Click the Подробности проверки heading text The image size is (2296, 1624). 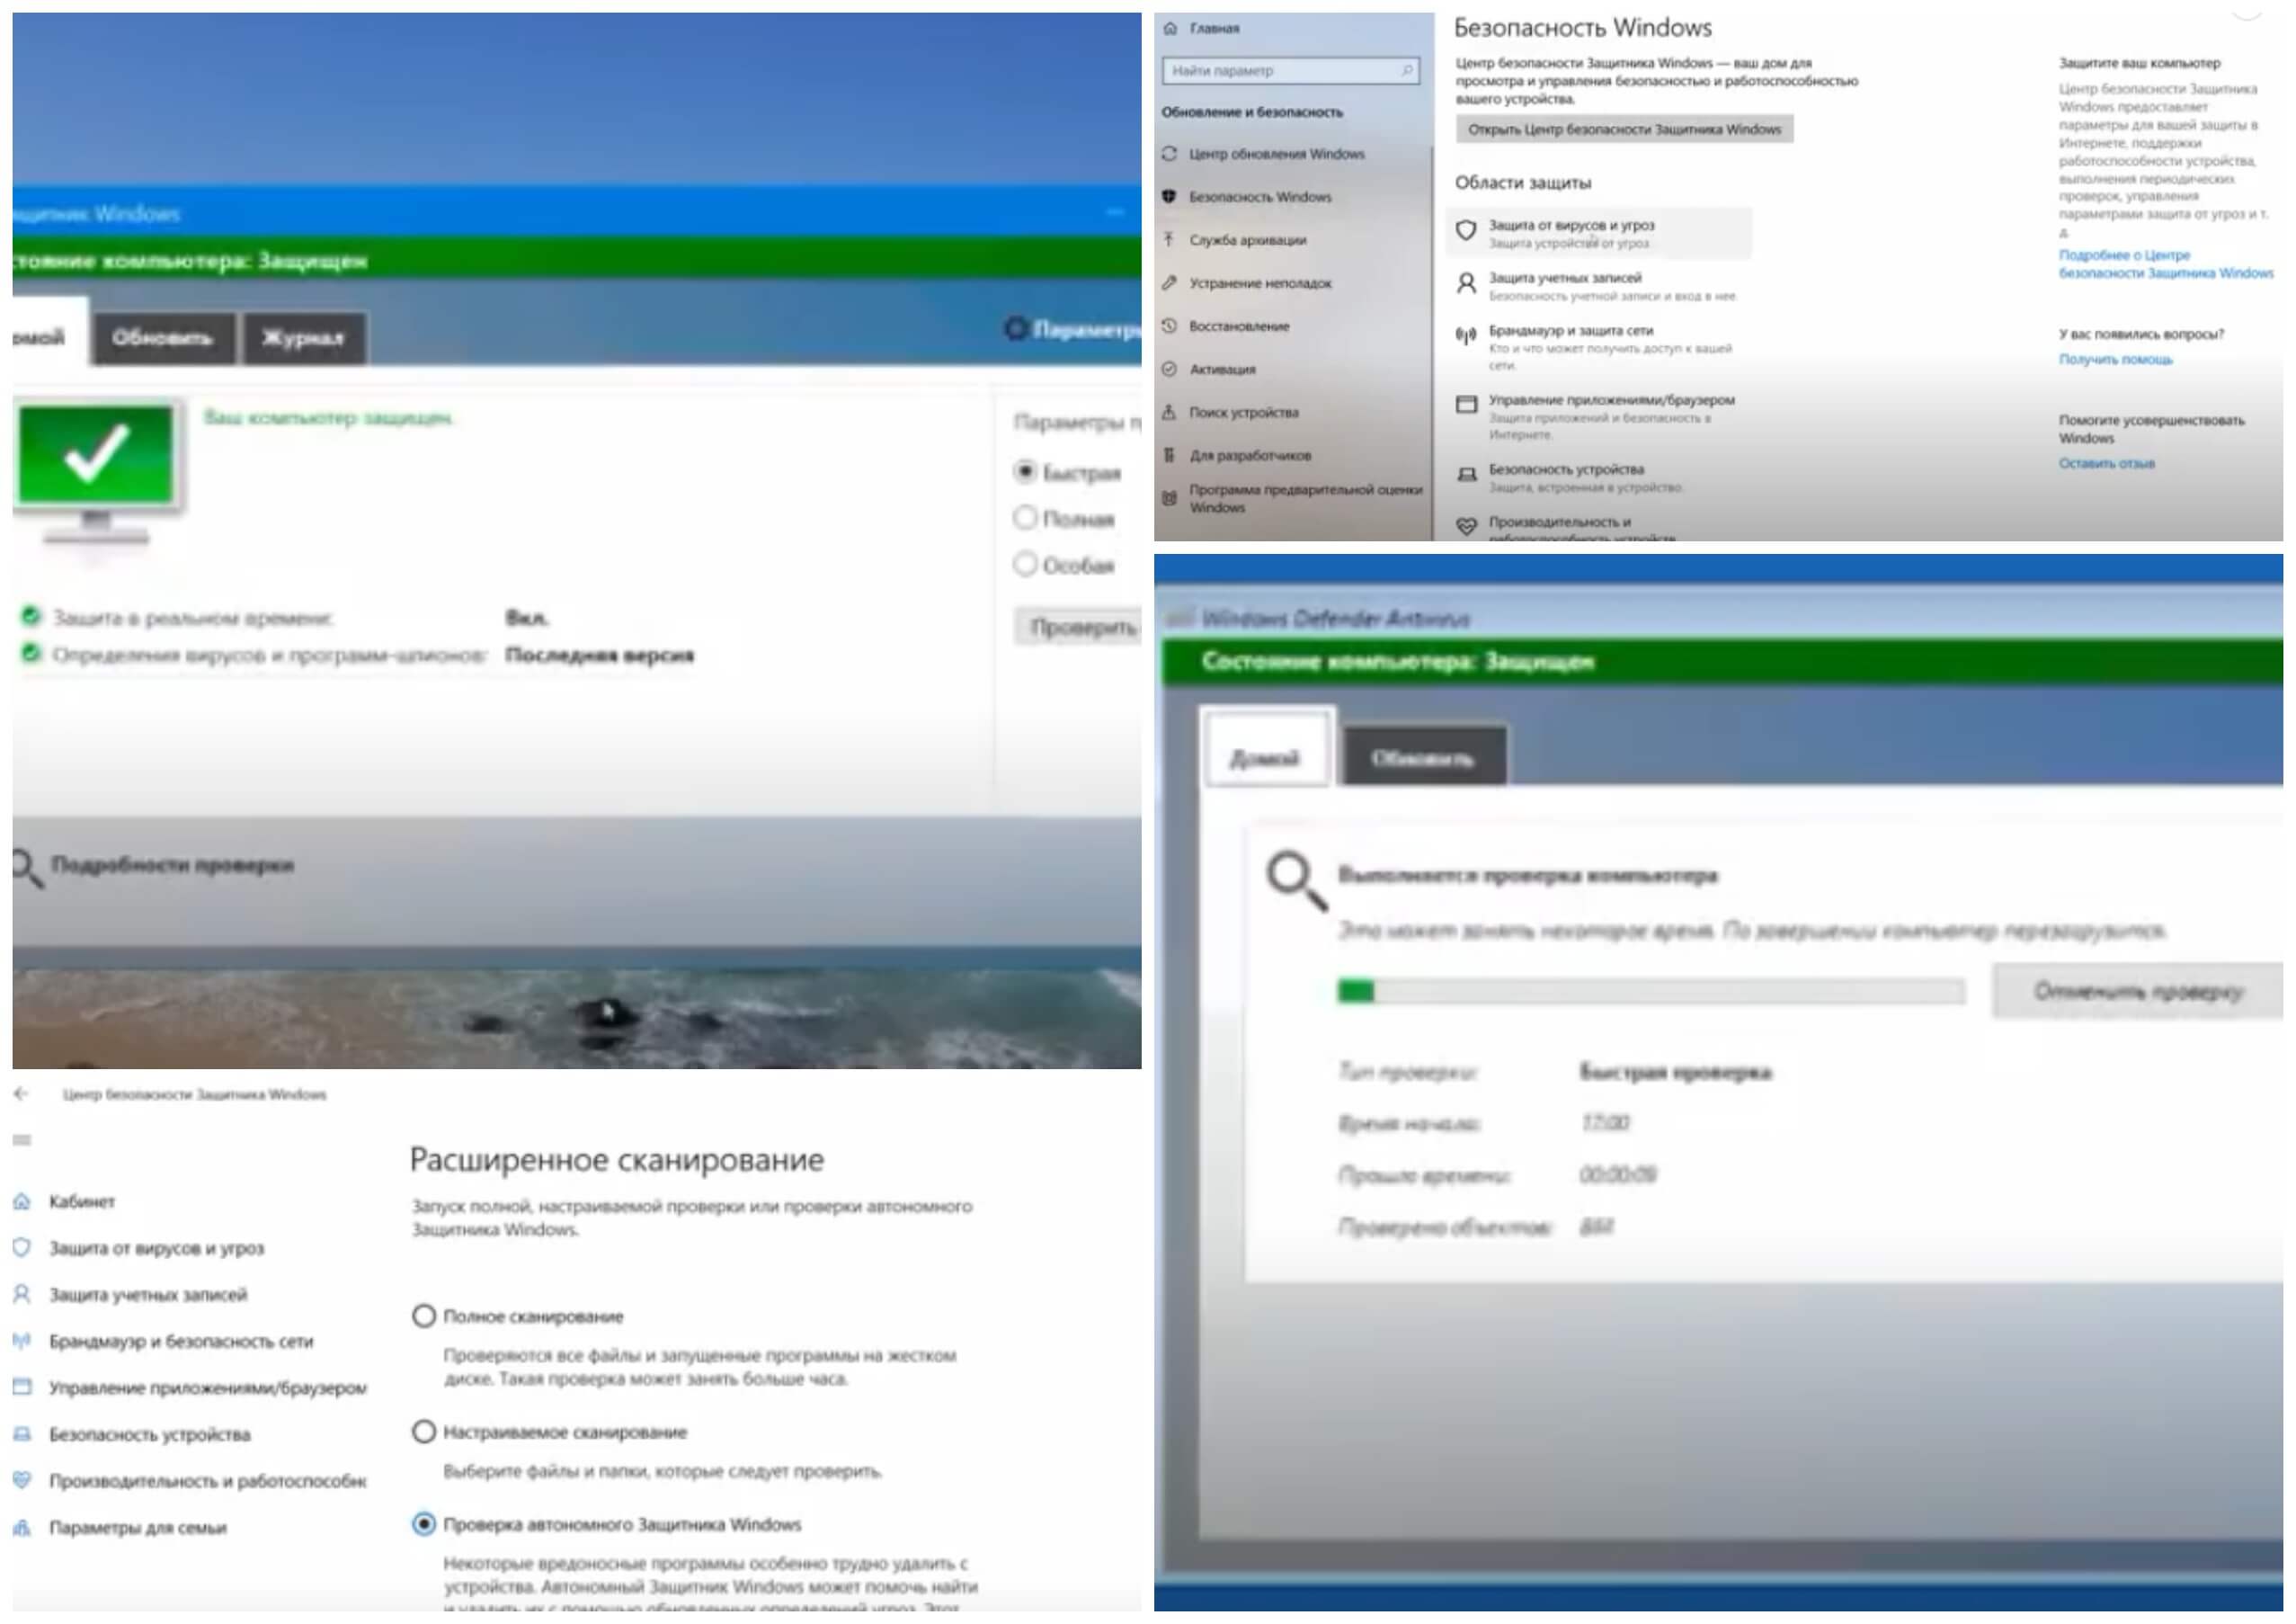click(x=172, y=865)
